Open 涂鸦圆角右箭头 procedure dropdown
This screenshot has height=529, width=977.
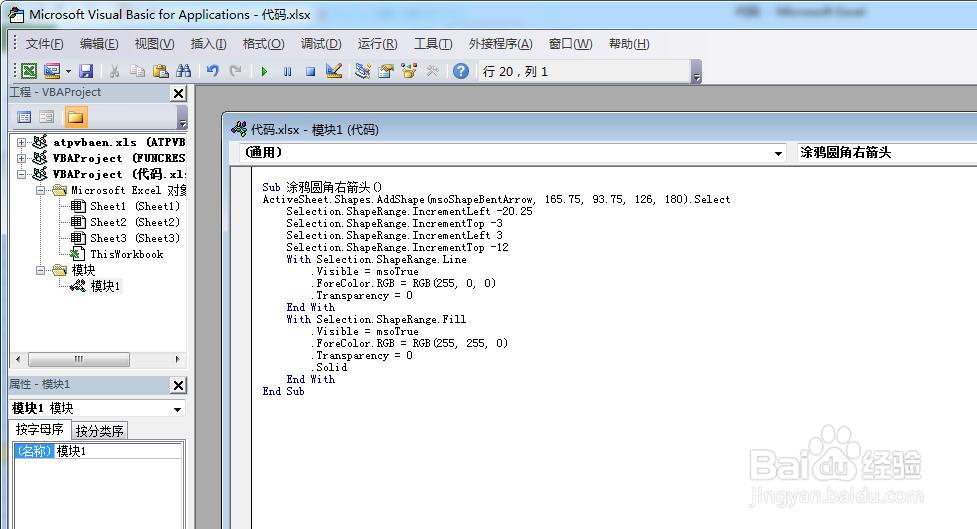pos(887,153)
